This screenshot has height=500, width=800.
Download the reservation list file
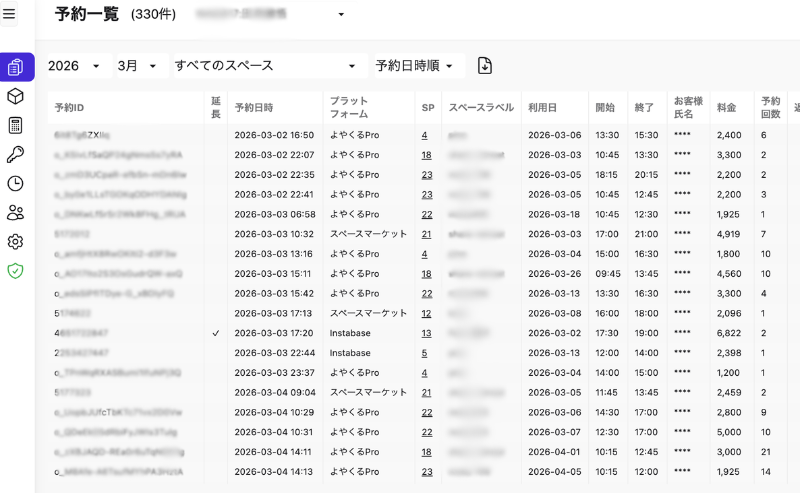[x=485, y=66]
